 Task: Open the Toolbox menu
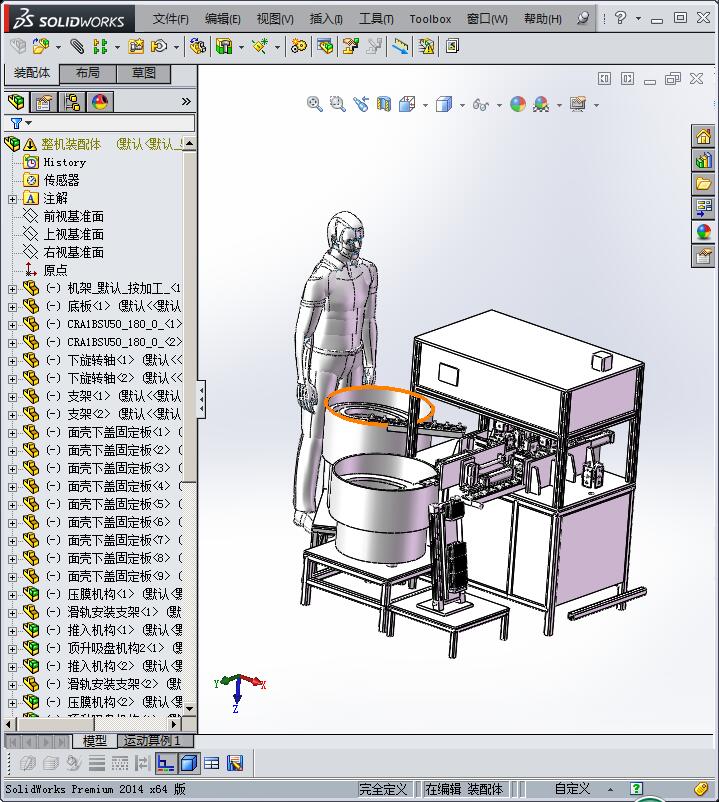pos(430,19)
